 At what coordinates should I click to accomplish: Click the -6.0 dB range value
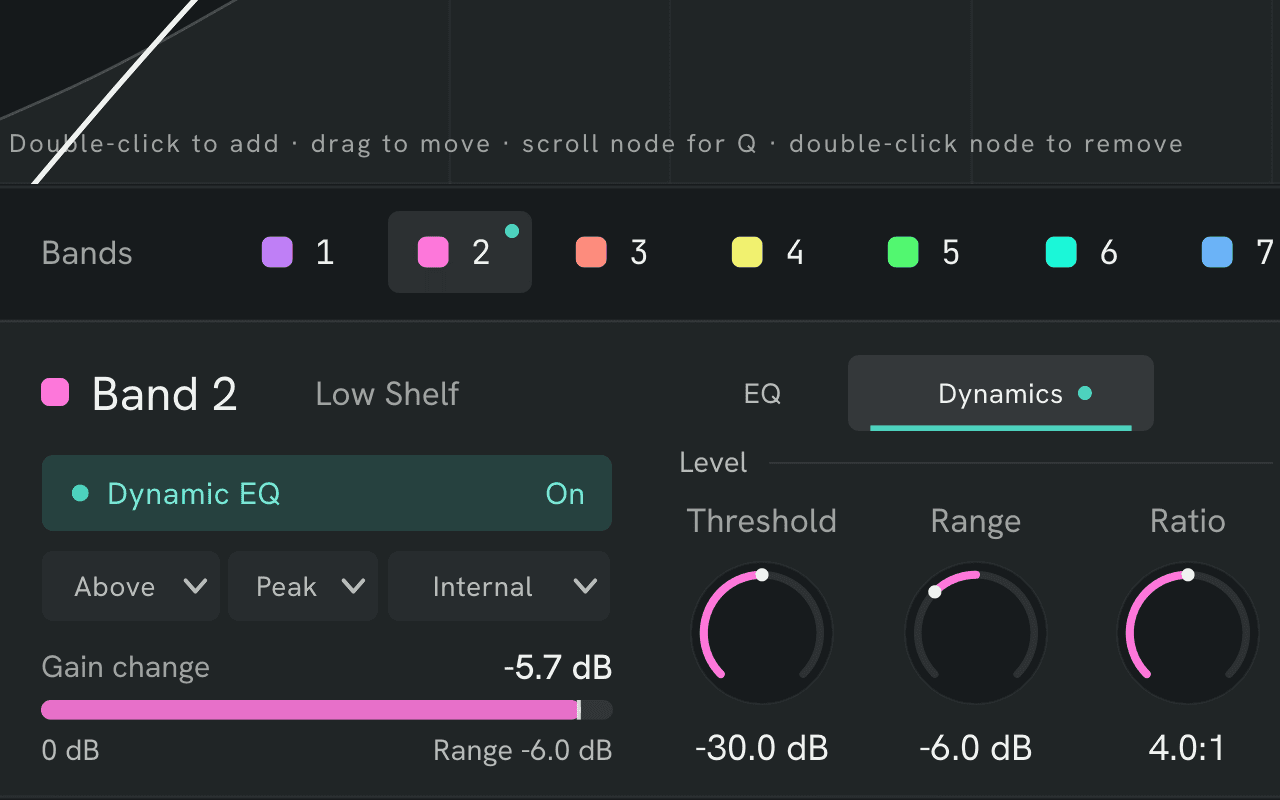click(x=976, y=748)
